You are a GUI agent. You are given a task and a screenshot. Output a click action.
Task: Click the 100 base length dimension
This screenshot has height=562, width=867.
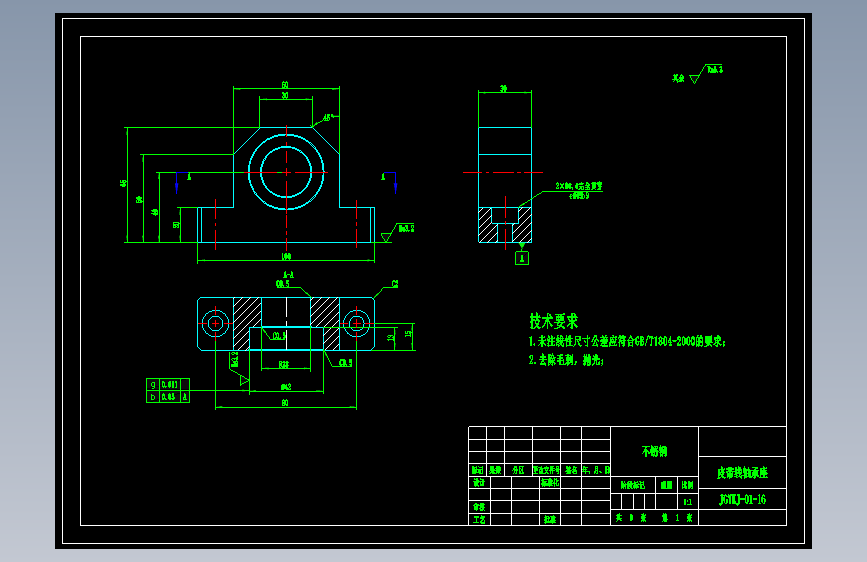point(286,257)
